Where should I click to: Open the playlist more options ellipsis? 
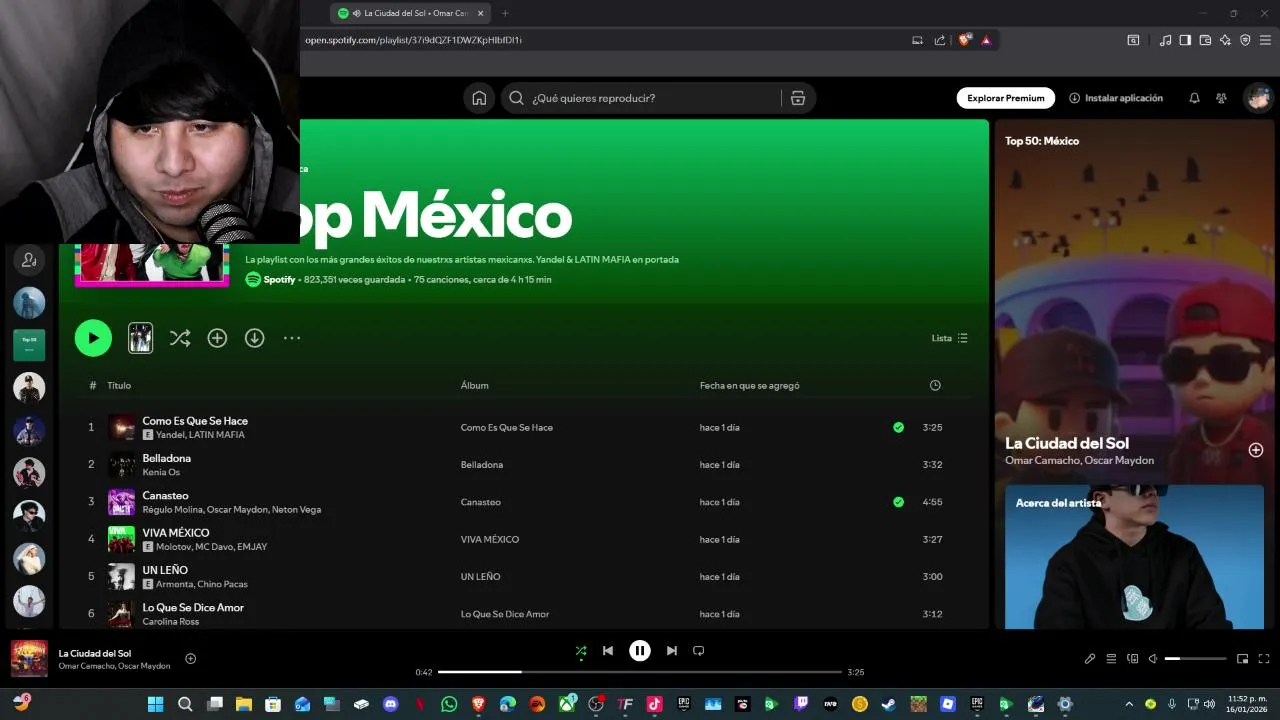[x=292, y=338]
